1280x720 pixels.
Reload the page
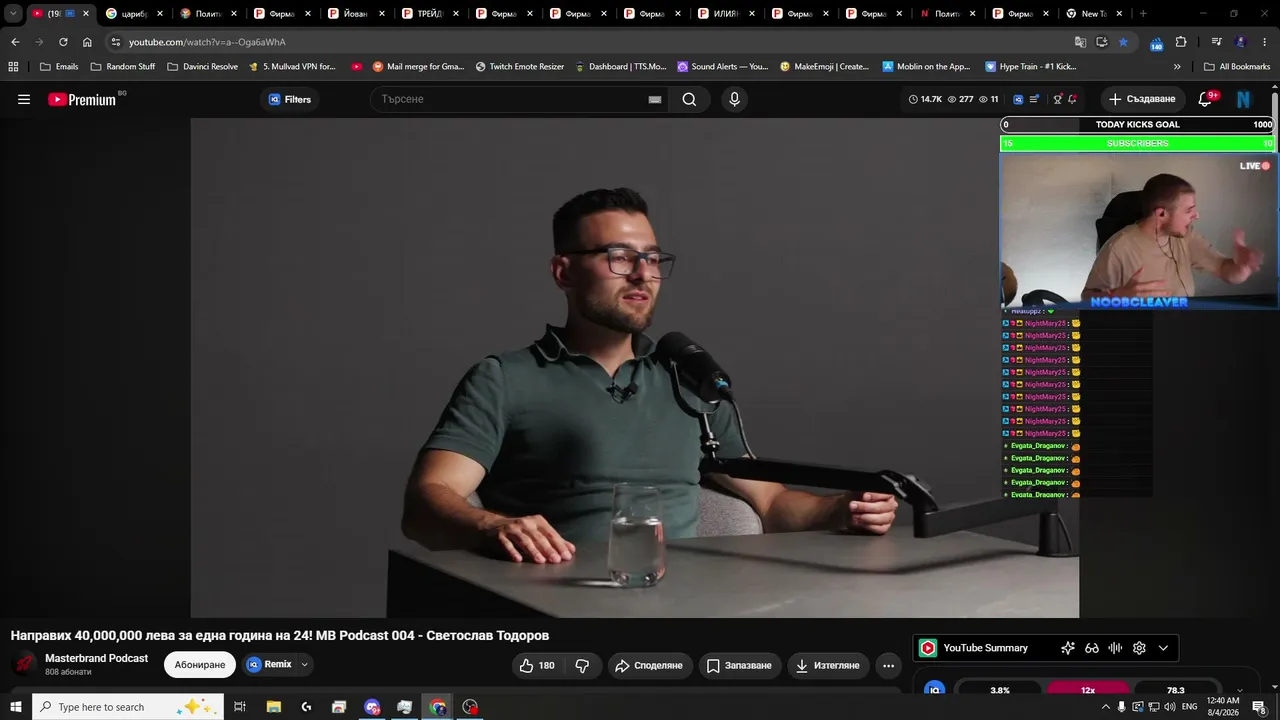coord(63,42)
